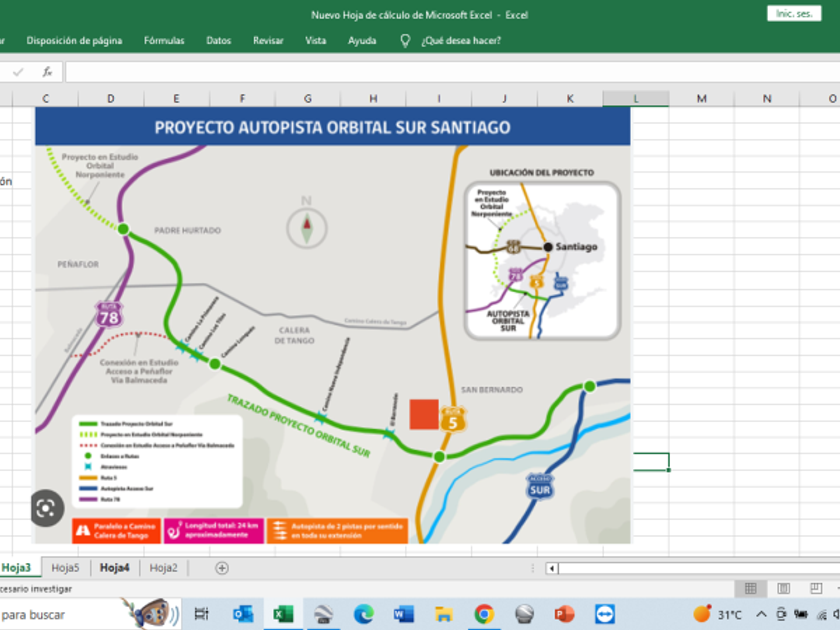Open Microsoft Word from taskbar
Screen dimensions: 840x630
(x=404, y=614)
